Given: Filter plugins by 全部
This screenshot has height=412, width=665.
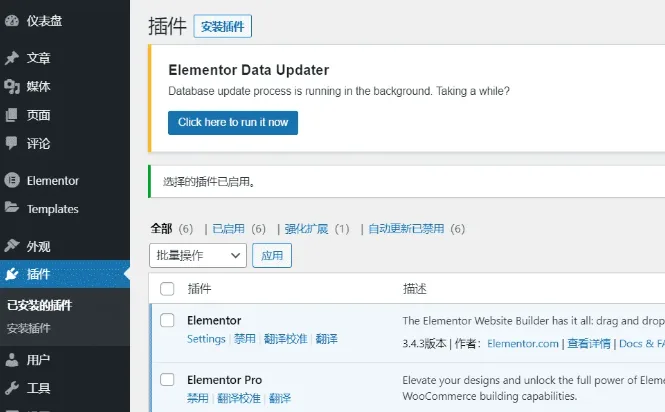Looking at the screenshot, I should tap(161, 229).
